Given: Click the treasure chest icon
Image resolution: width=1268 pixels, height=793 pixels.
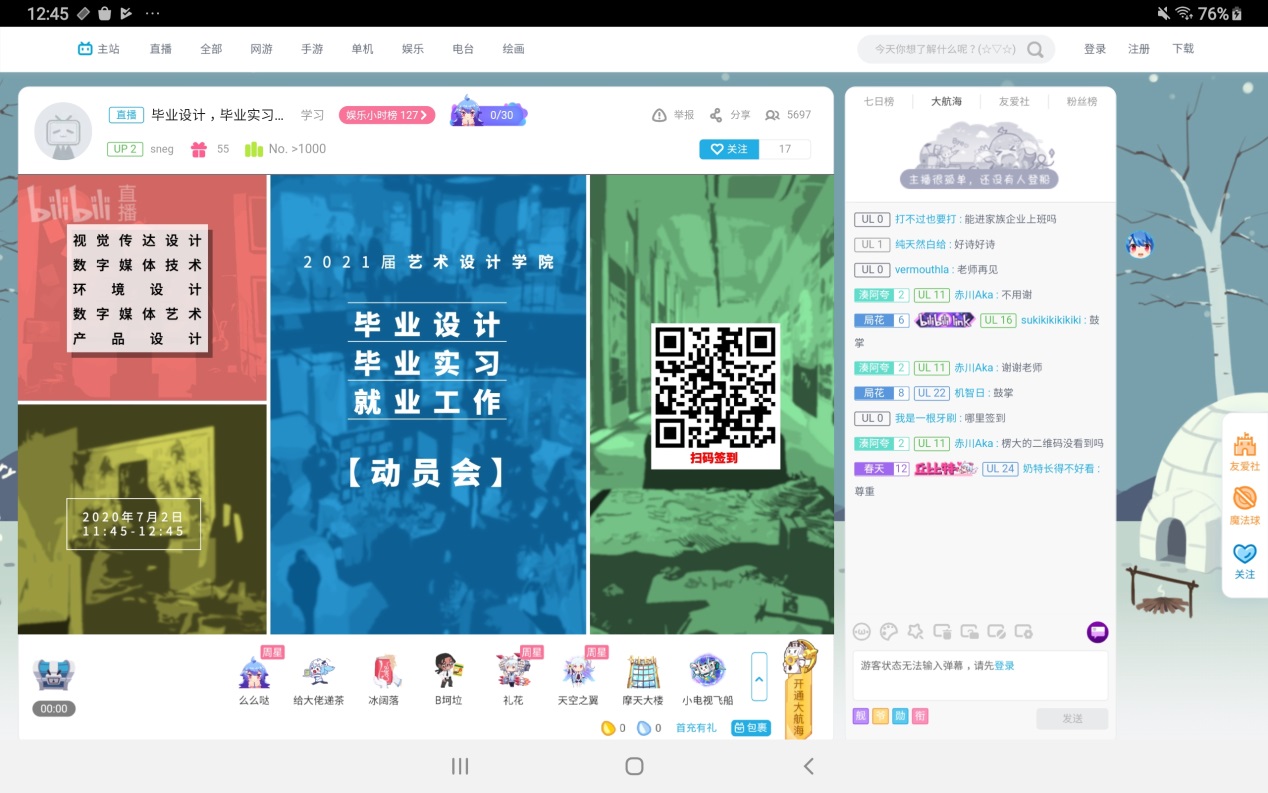Looking at the screenshot, I should (53, 675).
